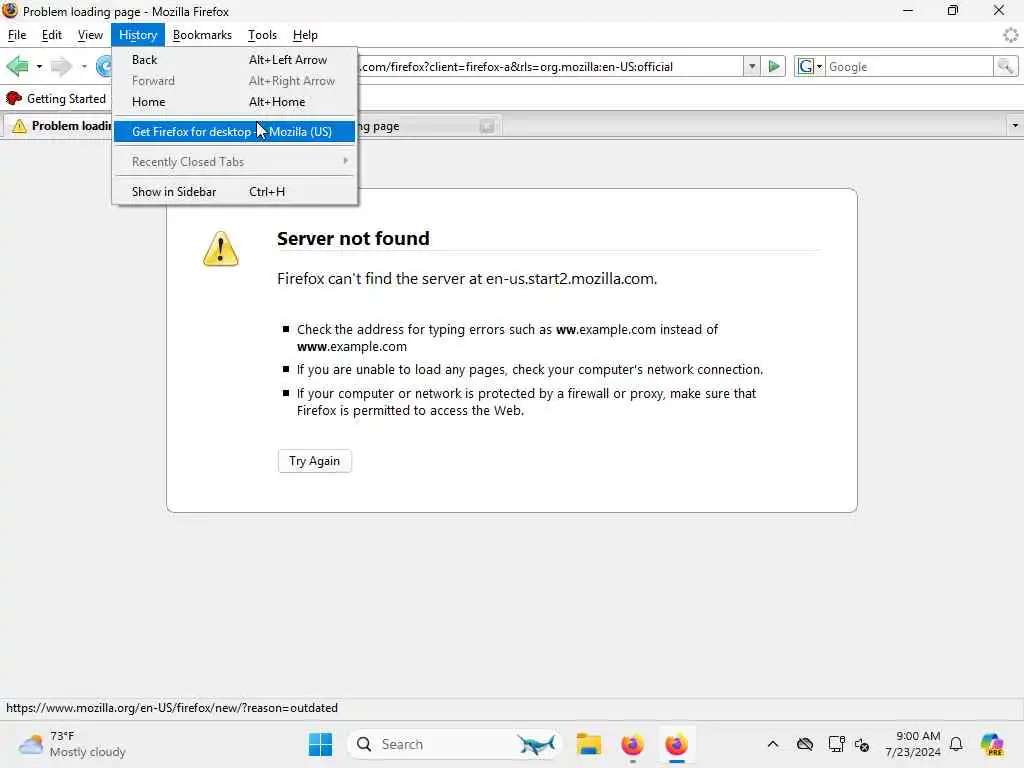This screenshot has height=768, width=1024.
Task: Click inside the Google search field
Action: pyautogui.click(x=909, y=67)
